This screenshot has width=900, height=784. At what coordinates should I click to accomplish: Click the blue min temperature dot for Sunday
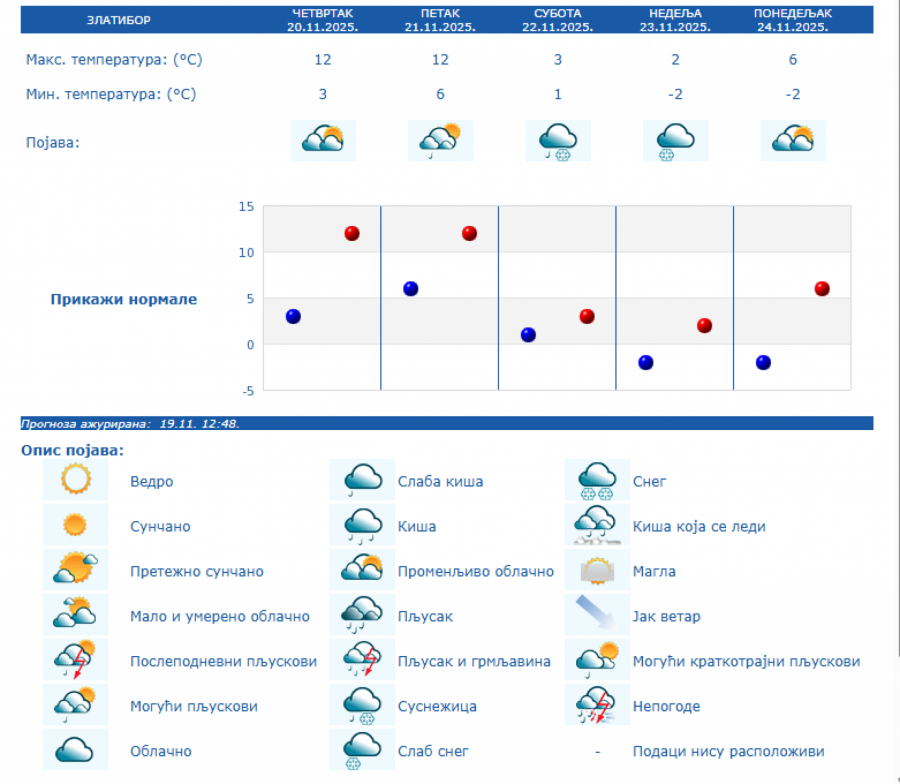pos(646,362)
